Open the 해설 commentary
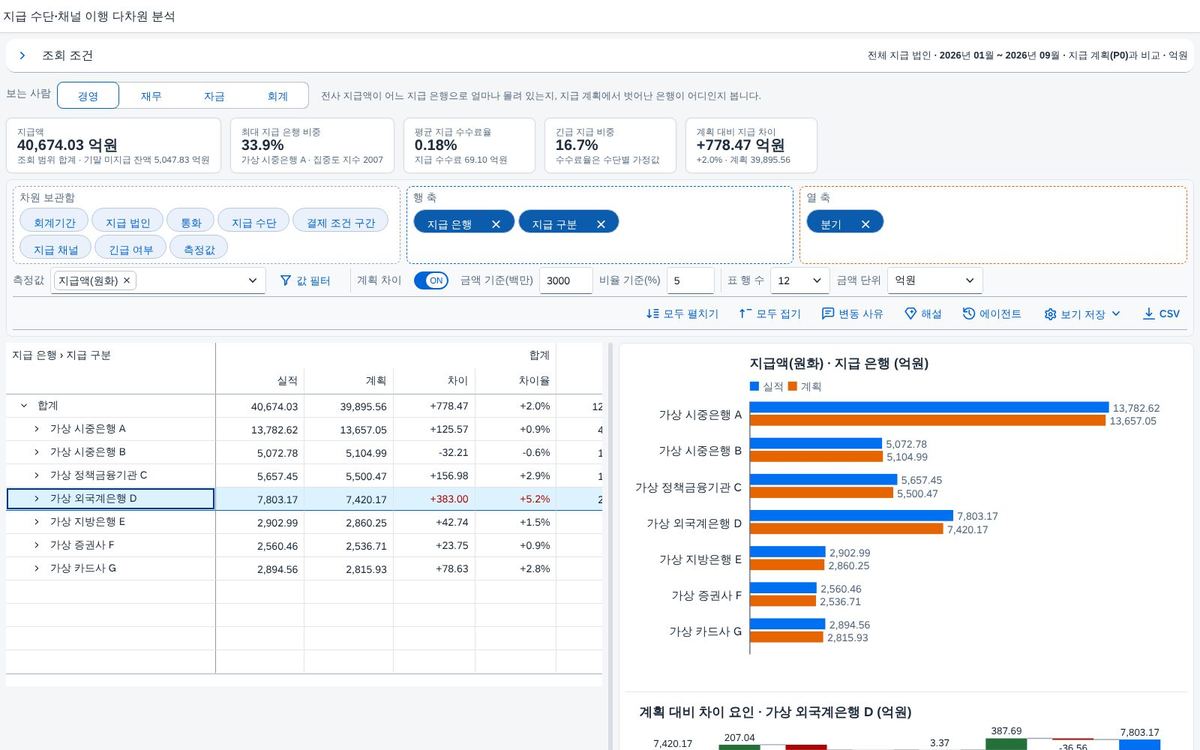 coord(922,314)
